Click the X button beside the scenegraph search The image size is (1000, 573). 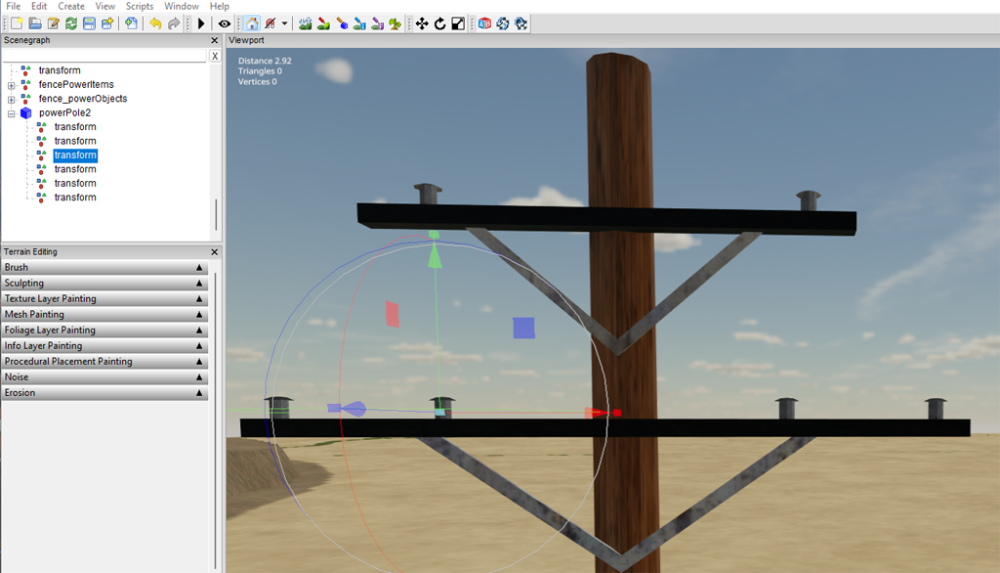[214, 56]
